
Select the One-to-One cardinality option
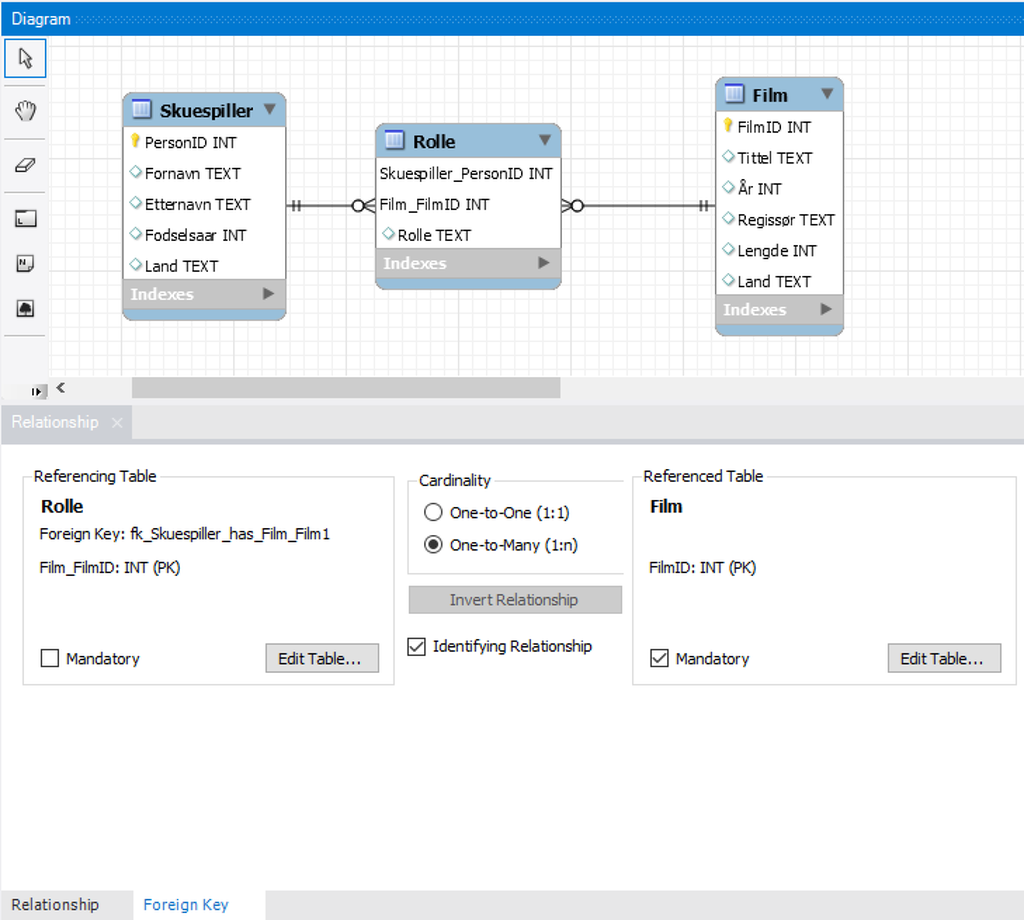432,512
